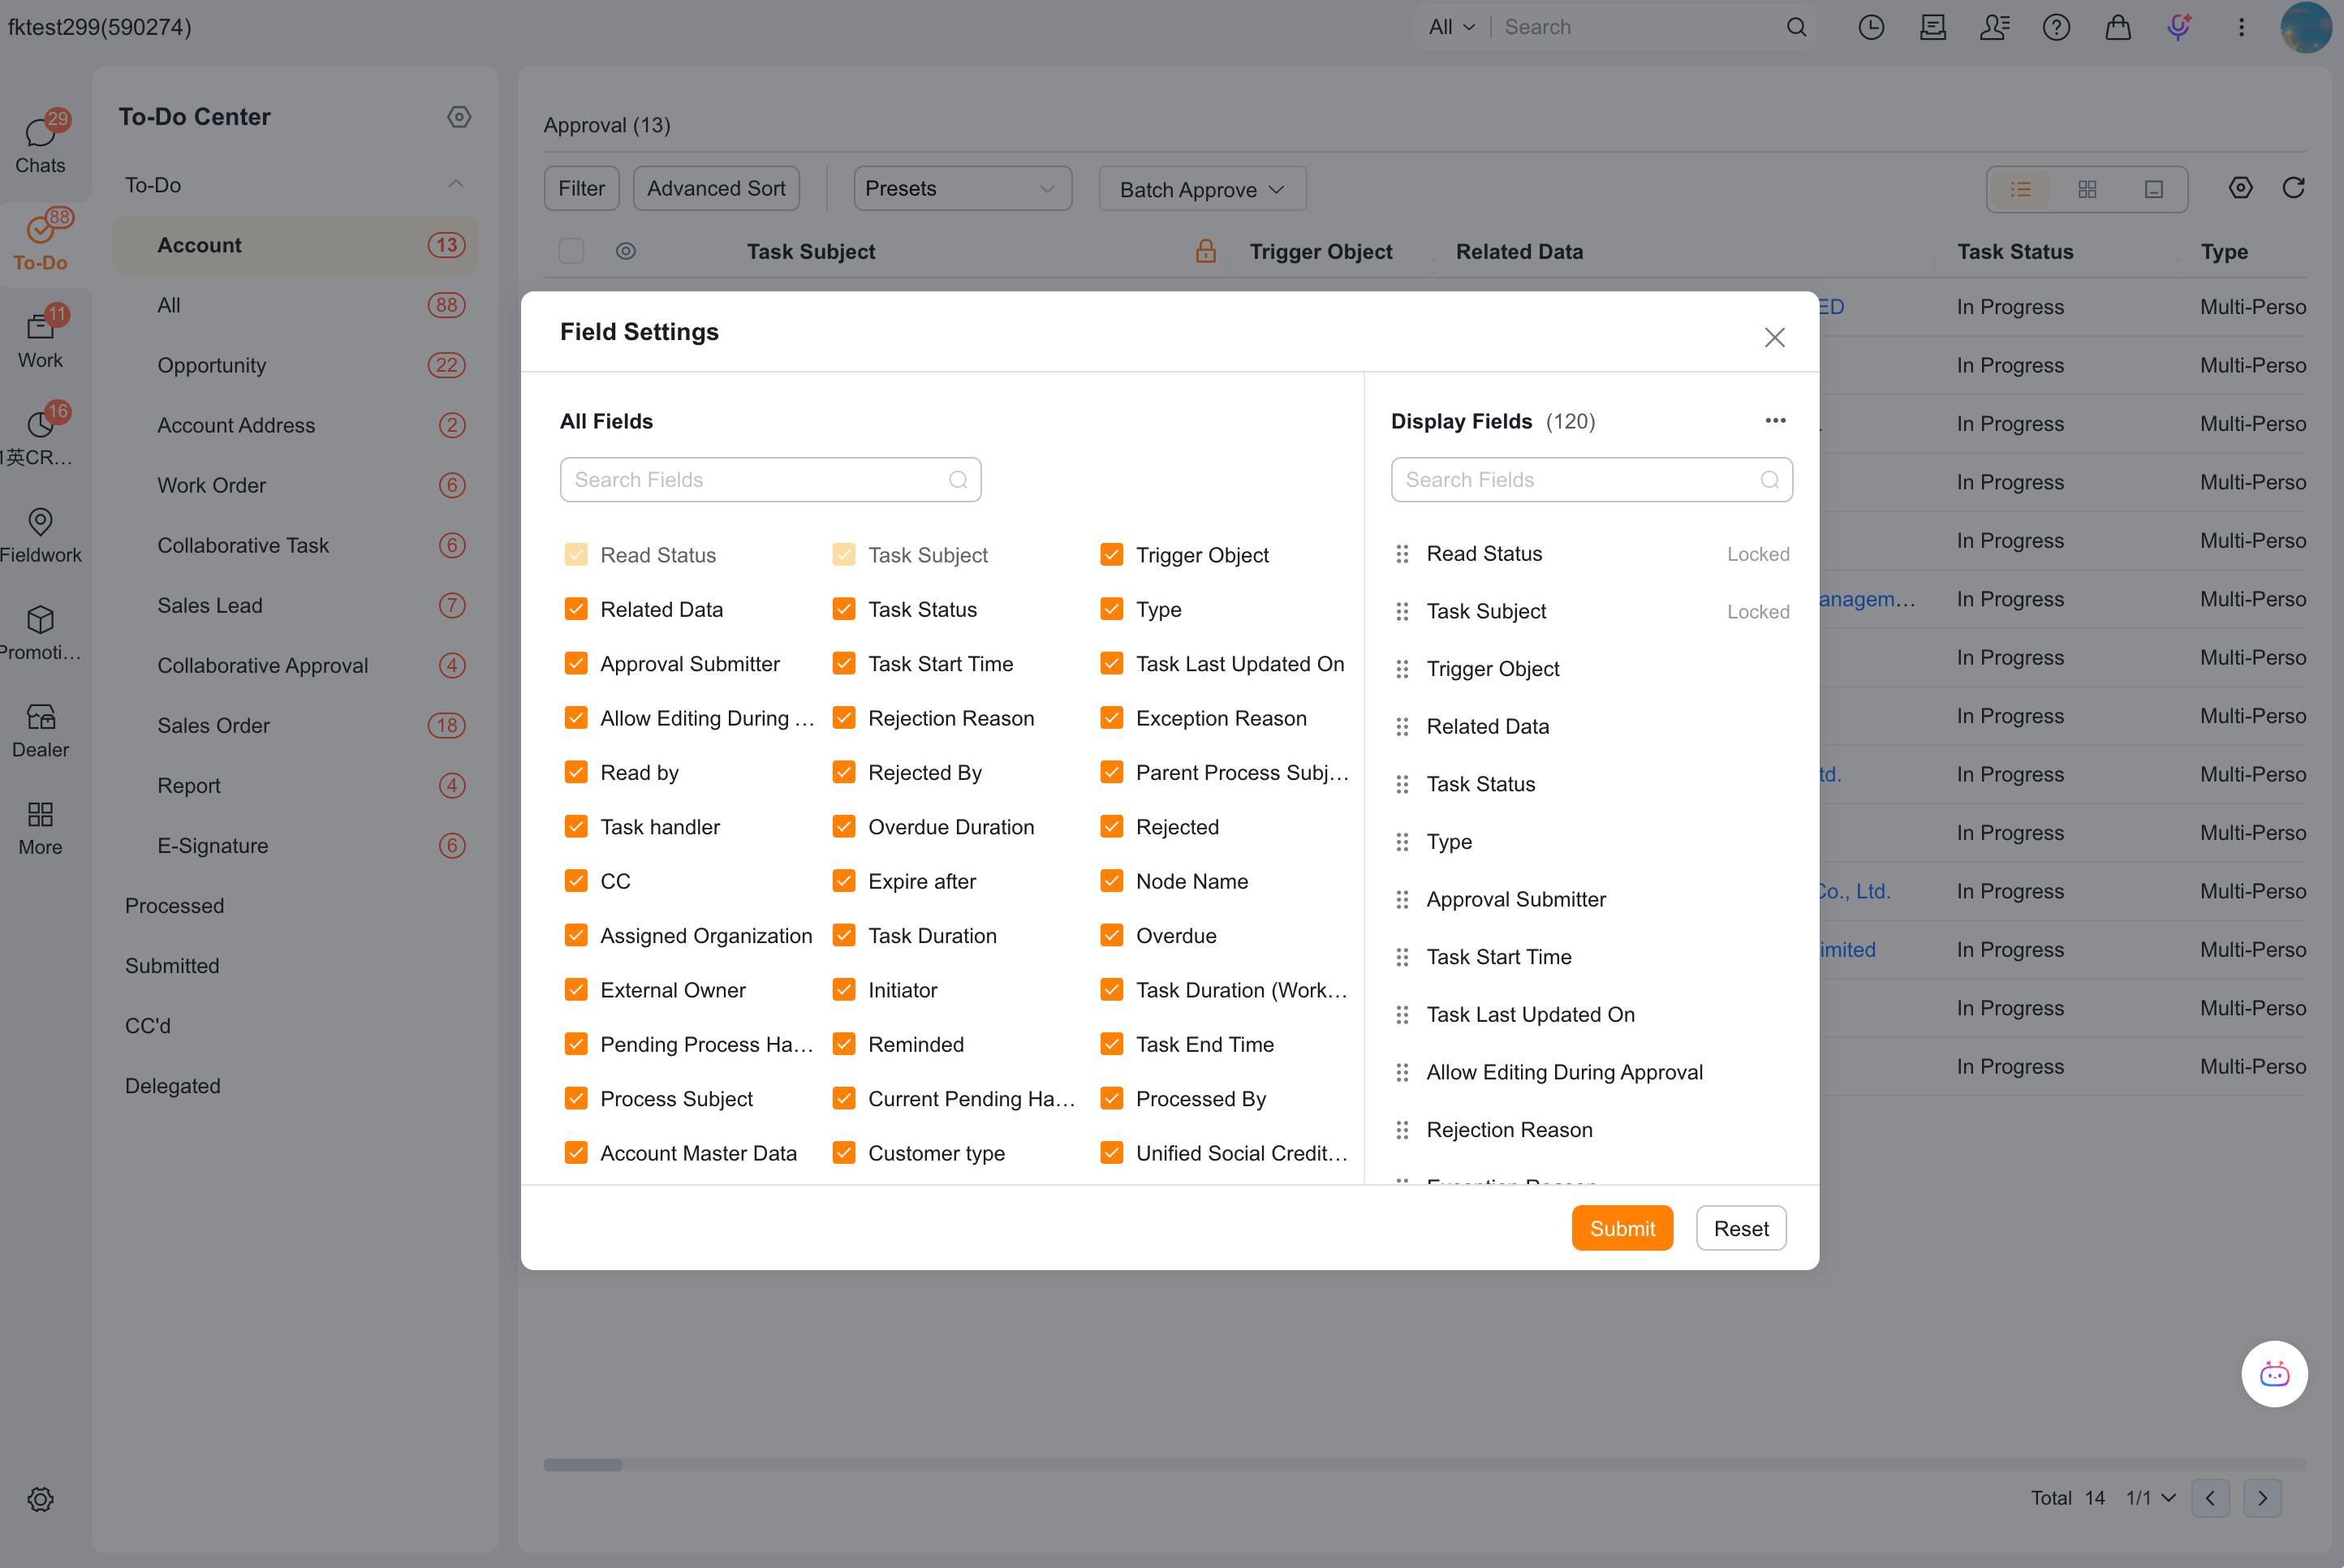Viewport: 2344px width, 1568px height.
Task: Click the history clock icon in top bar
Action: point(1871,27)
